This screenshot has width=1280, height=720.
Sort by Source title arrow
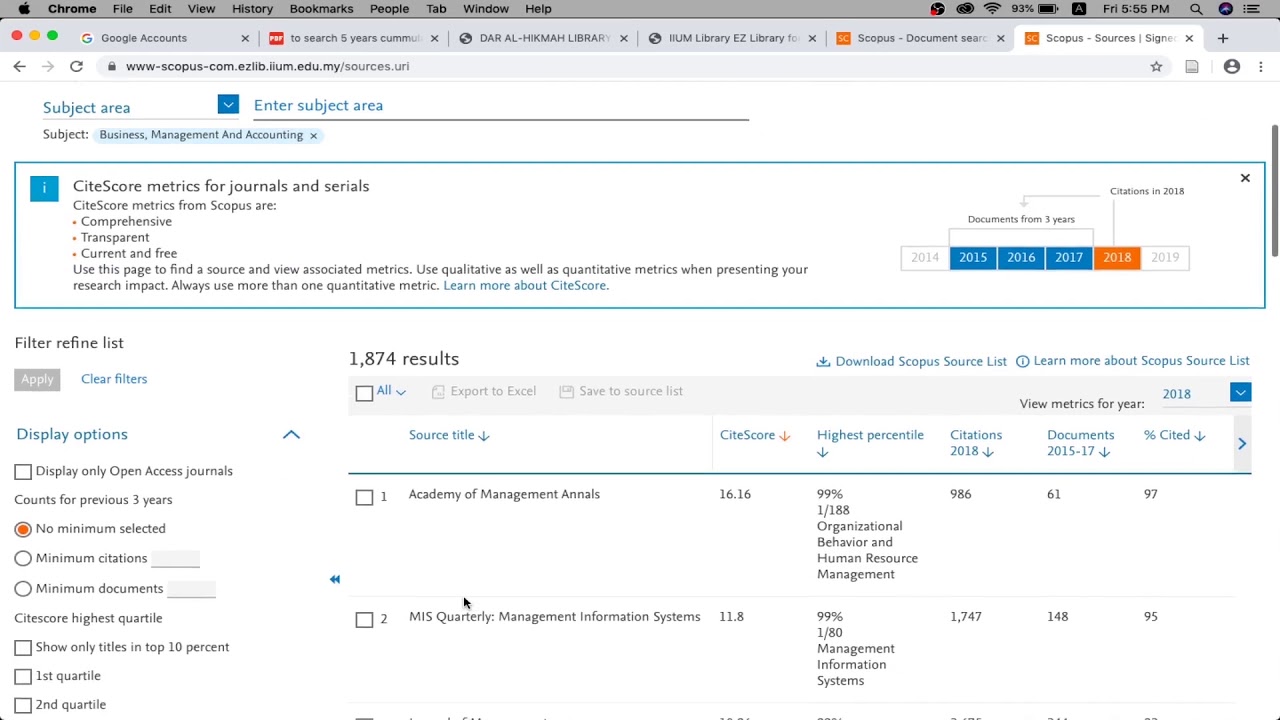(484, 436)
